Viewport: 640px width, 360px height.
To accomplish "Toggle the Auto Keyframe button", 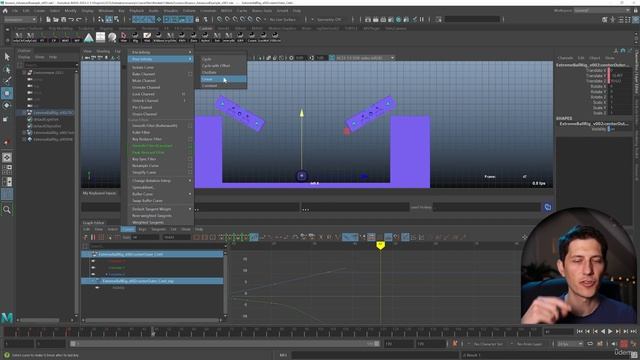I will (624, 344).
